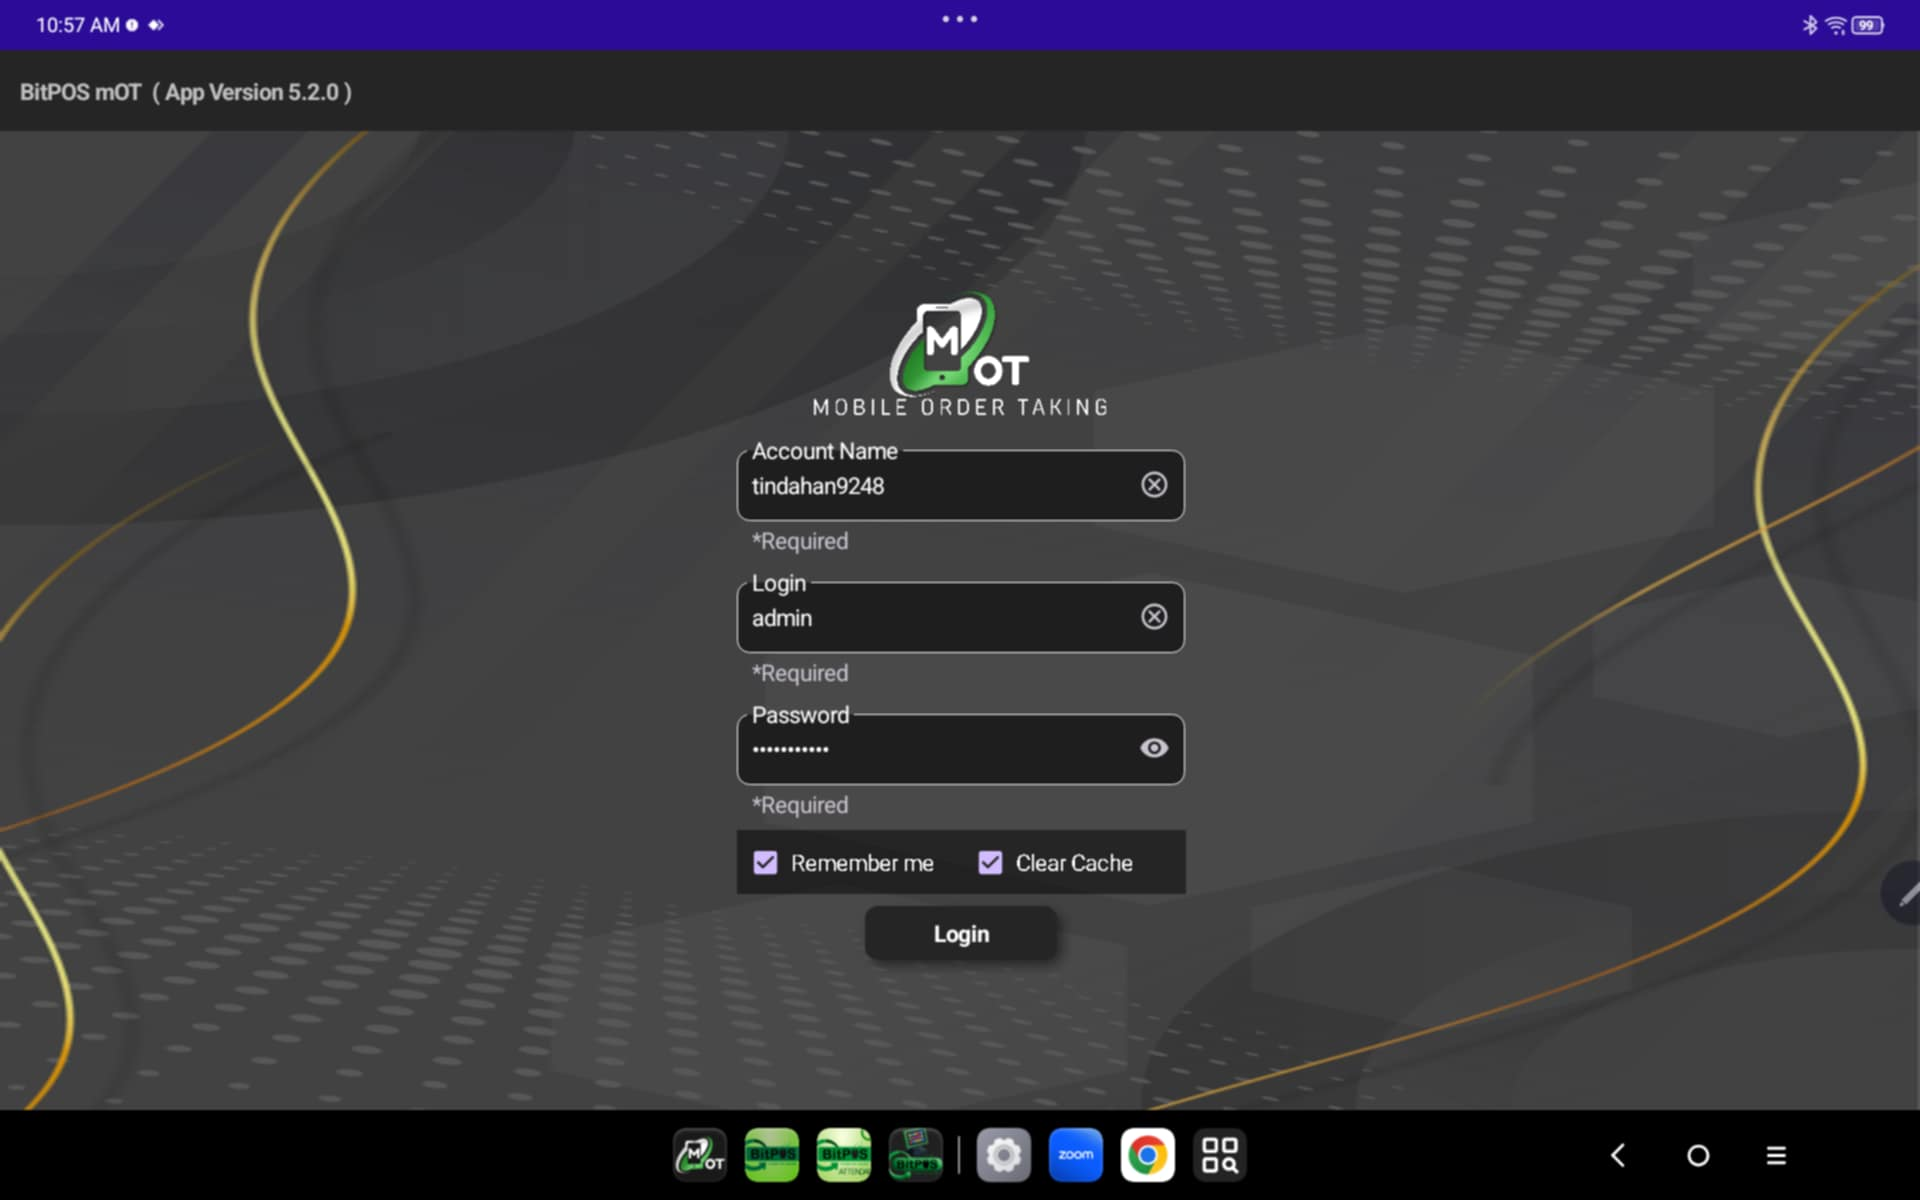
Task: Click the Clear Cache label text
Action: tap(1074, 863)
